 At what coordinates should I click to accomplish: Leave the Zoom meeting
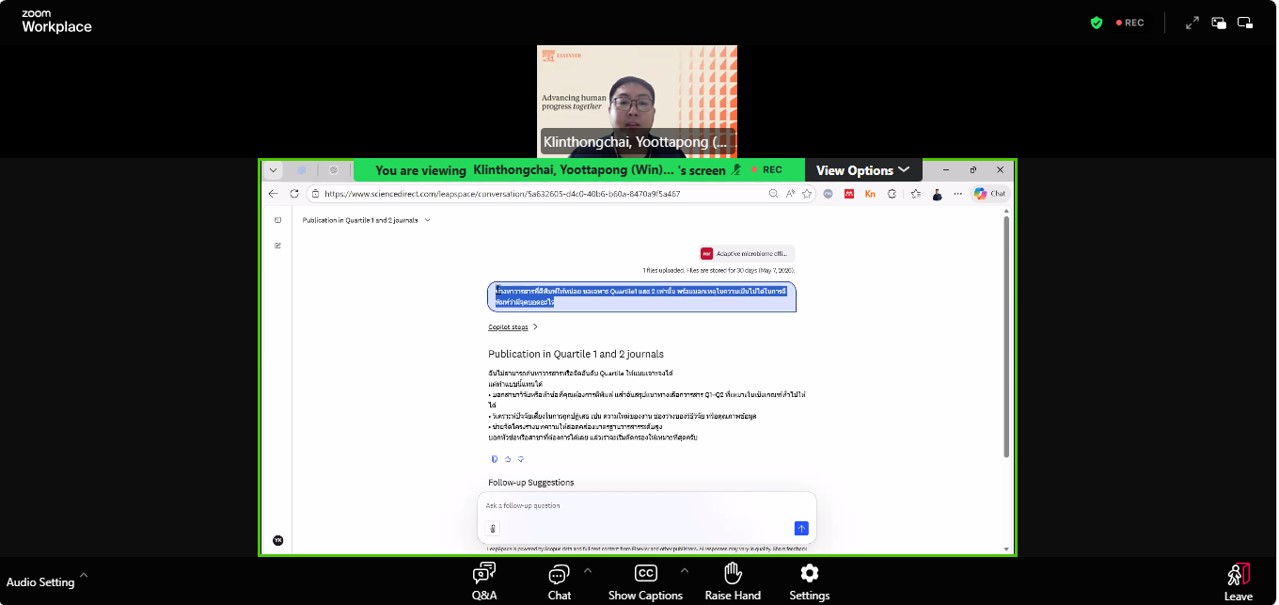point(1238,580)
